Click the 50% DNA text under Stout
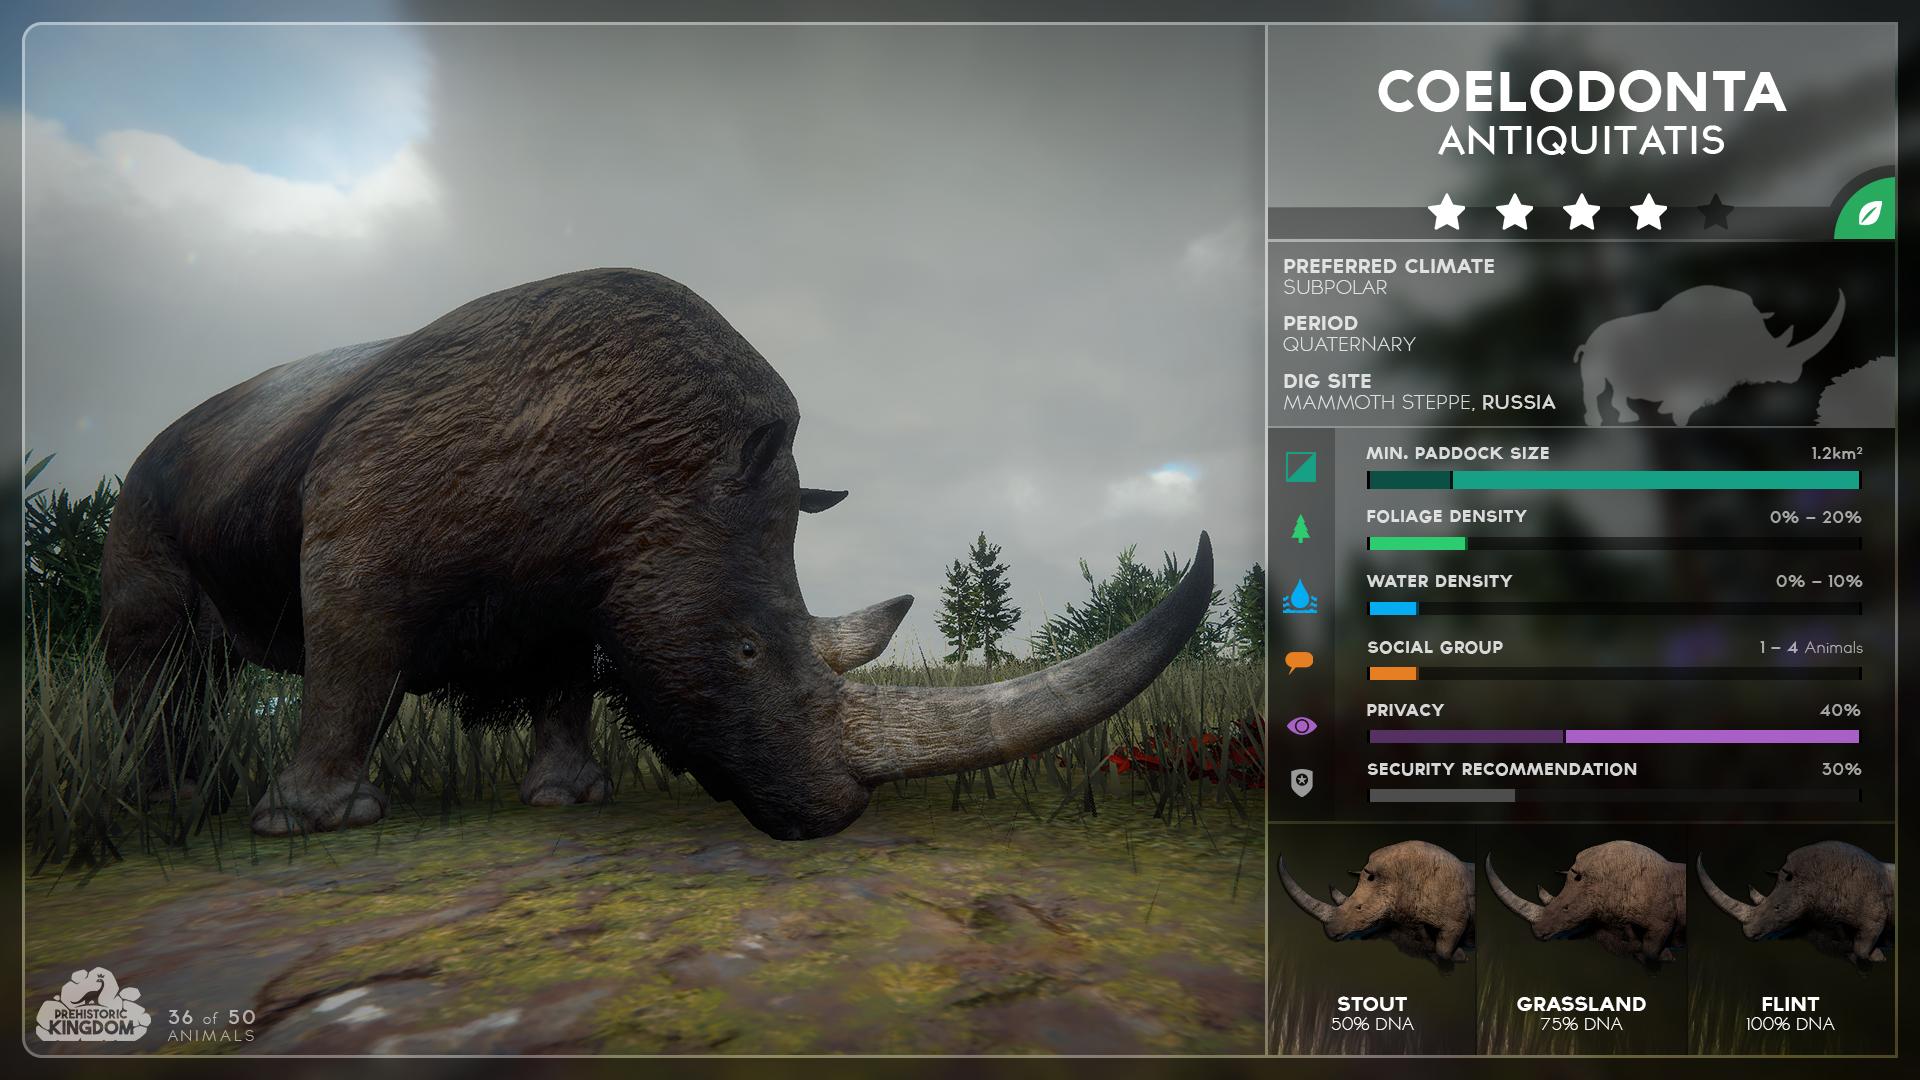This screenshot has height=1080, width=1920. (x=1372, y=1025)
